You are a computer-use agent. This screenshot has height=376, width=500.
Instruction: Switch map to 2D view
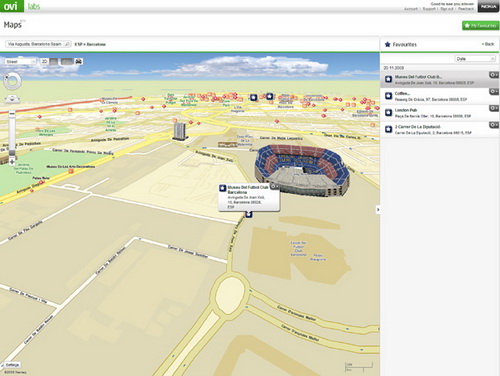[x=45, y=61]
